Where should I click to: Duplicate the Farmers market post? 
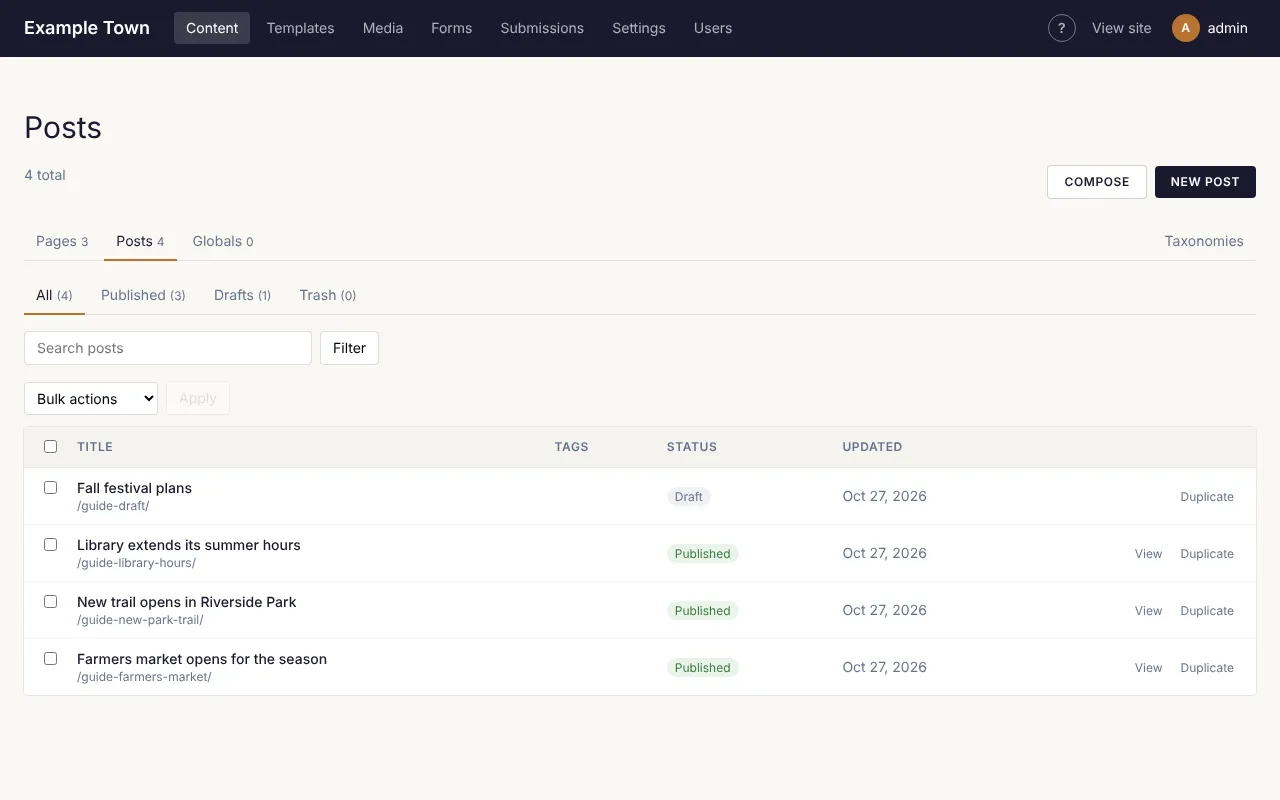pos(1207,668)
